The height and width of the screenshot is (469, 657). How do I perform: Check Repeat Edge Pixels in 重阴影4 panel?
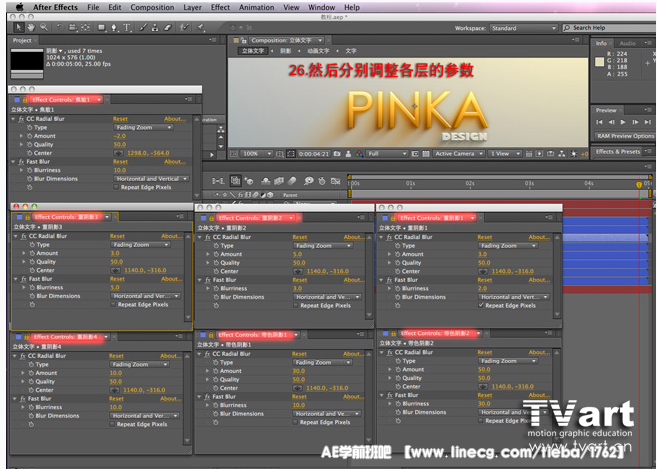112,424
